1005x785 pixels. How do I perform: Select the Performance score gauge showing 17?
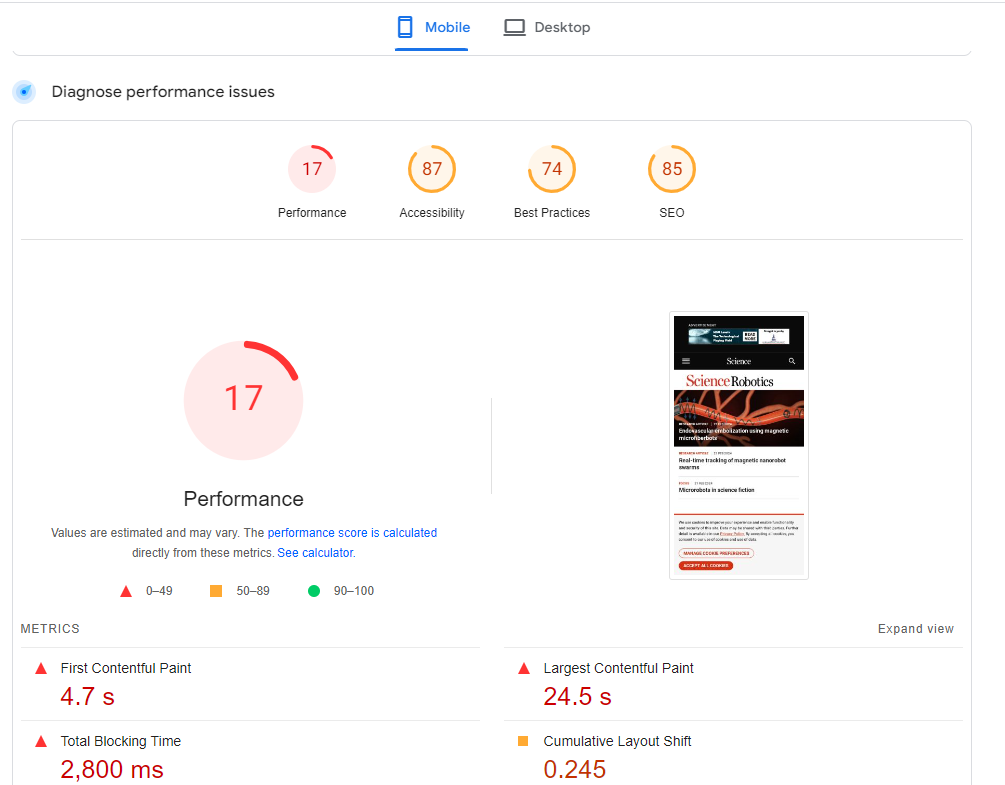(x=311, y=168)
